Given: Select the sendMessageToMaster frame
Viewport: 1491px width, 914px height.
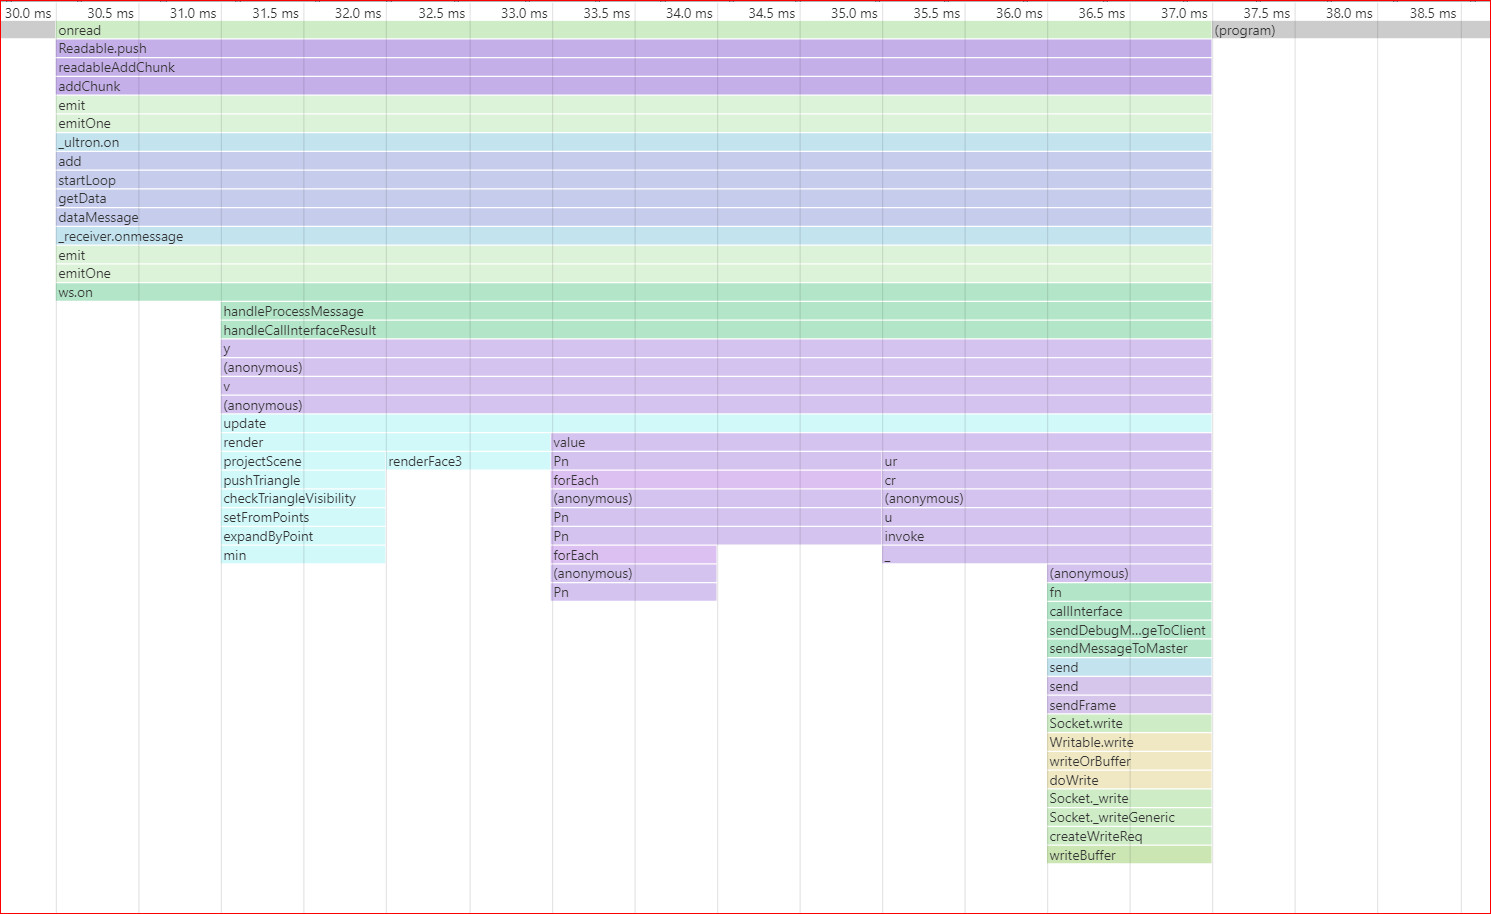Looking at the screenshot, I should click(x=1130, y=648).
